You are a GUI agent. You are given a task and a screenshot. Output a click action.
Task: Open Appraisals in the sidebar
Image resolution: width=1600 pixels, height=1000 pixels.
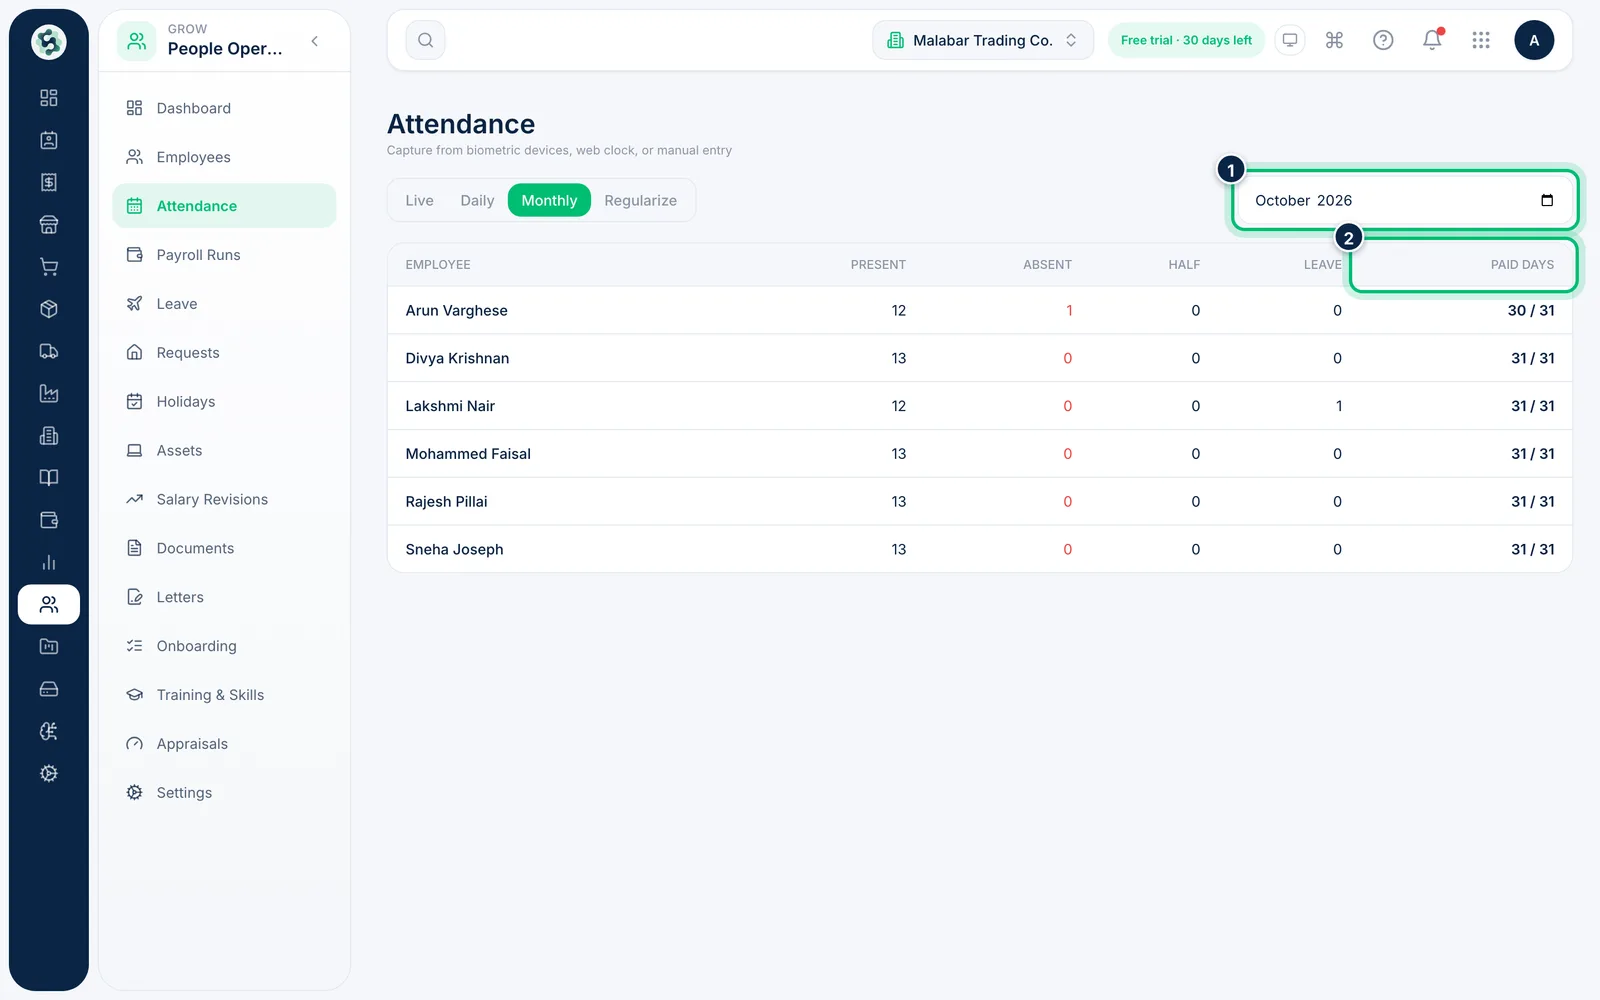224,744
